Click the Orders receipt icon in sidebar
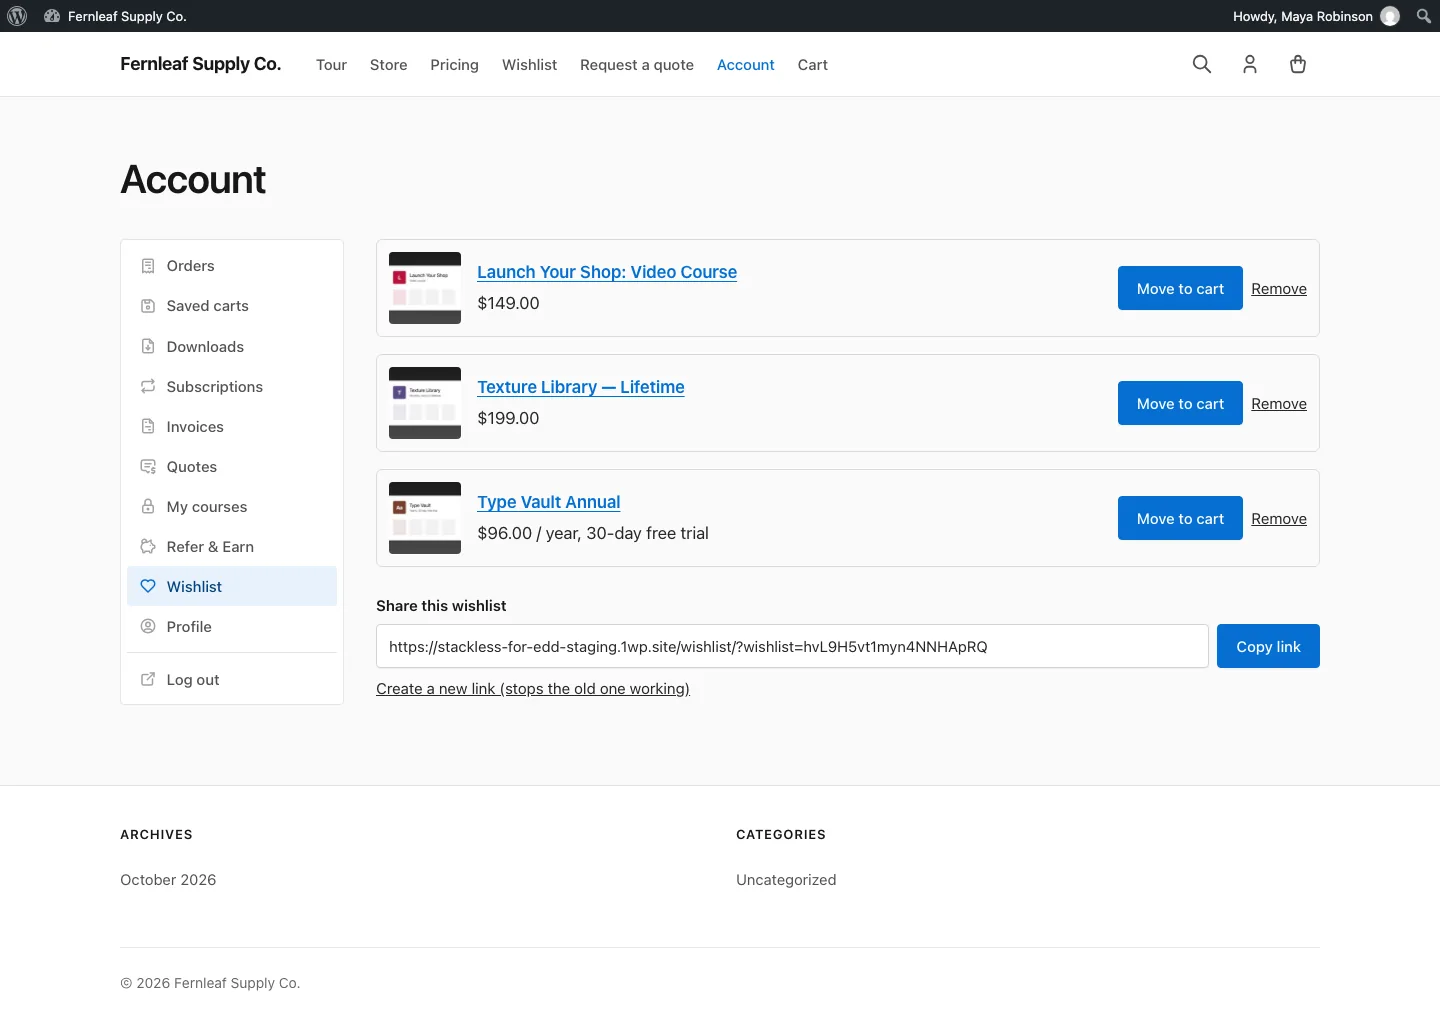Screen dimensions: 1440x1026 [x=148, y=266]
